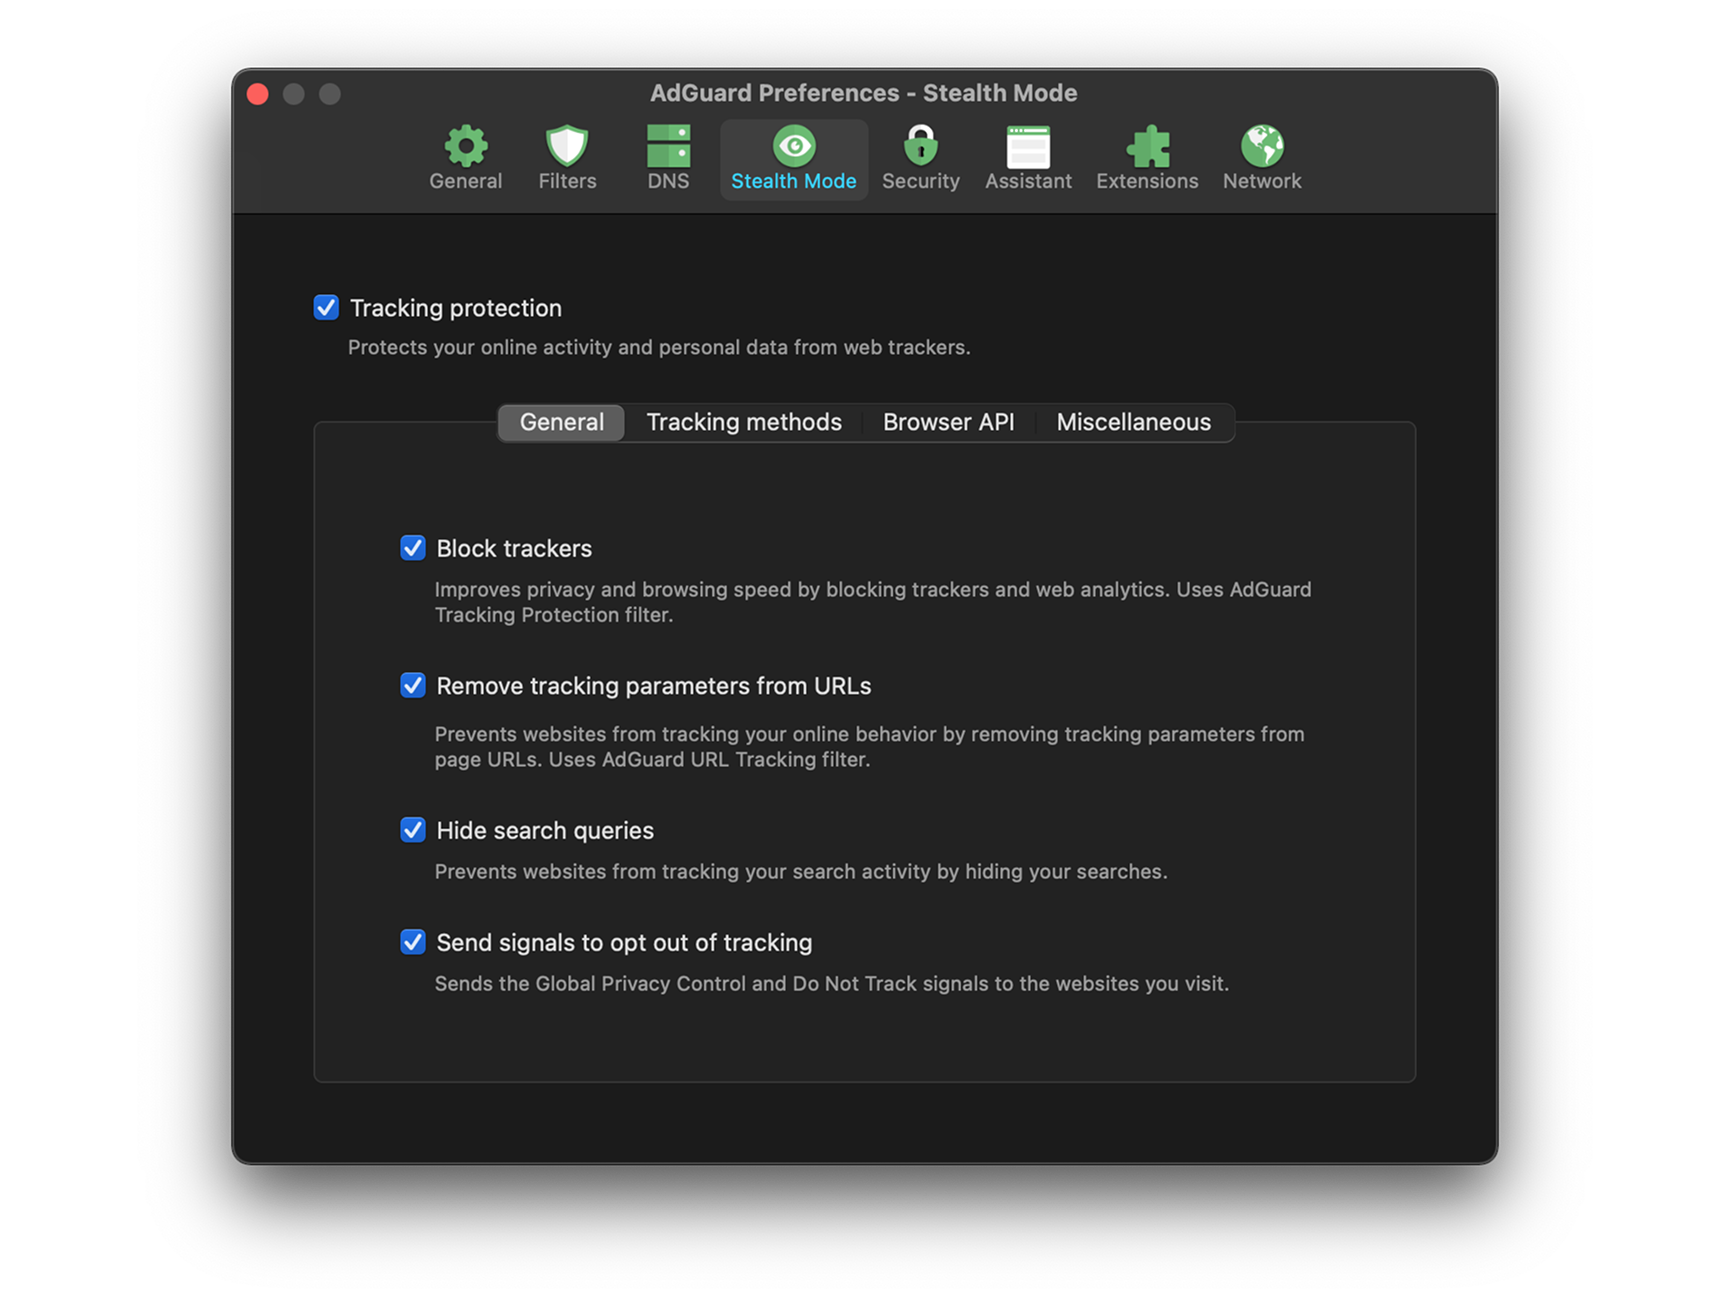Image resolution: width=1730 pixels, height=1298 pixels.
Task: Open the Assistant window icon pane
Action: tap(1028, 158)
